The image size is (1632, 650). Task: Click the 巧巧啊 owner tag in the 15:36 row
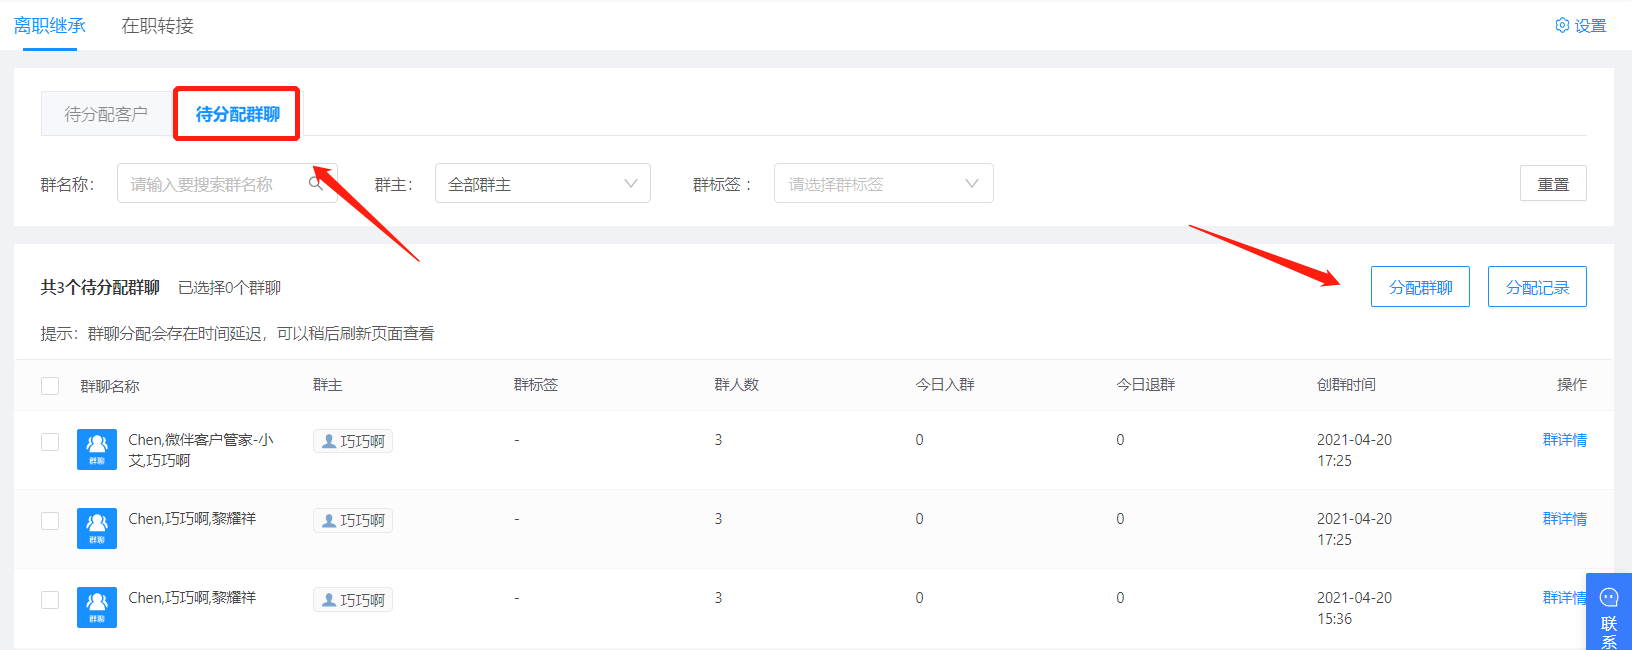[x=353, y=600]
